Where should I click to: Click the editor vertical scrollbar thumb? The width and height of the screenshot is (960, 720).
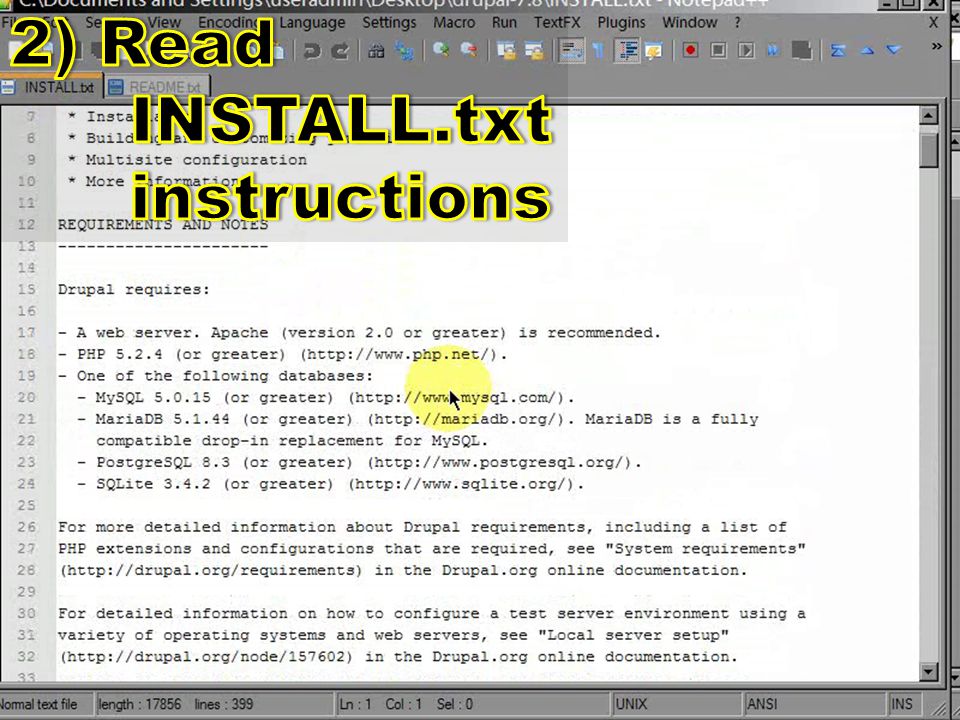pos(929,150)
